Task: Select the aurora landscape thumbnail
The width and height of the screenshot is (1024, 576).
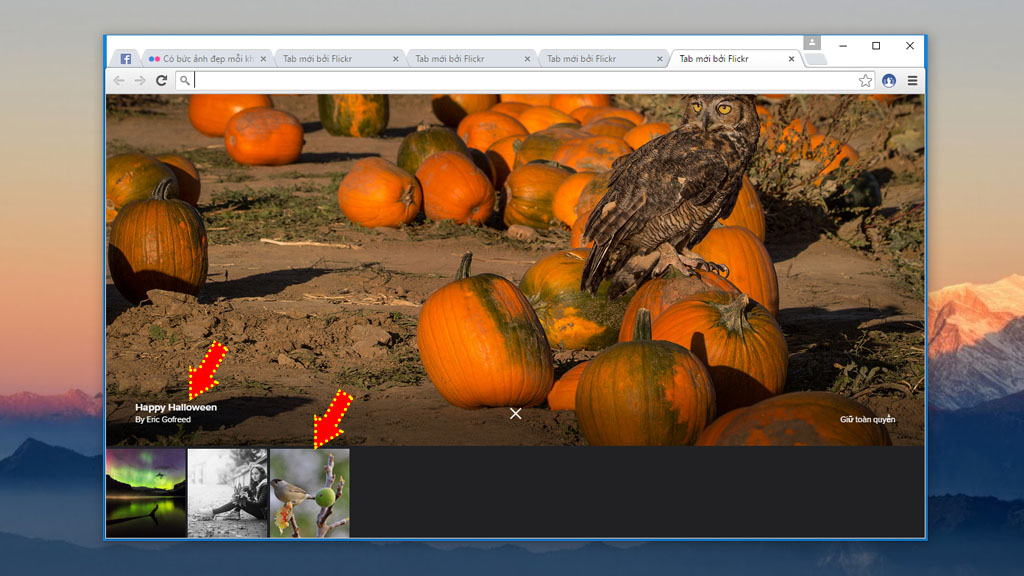Action: 146,493
